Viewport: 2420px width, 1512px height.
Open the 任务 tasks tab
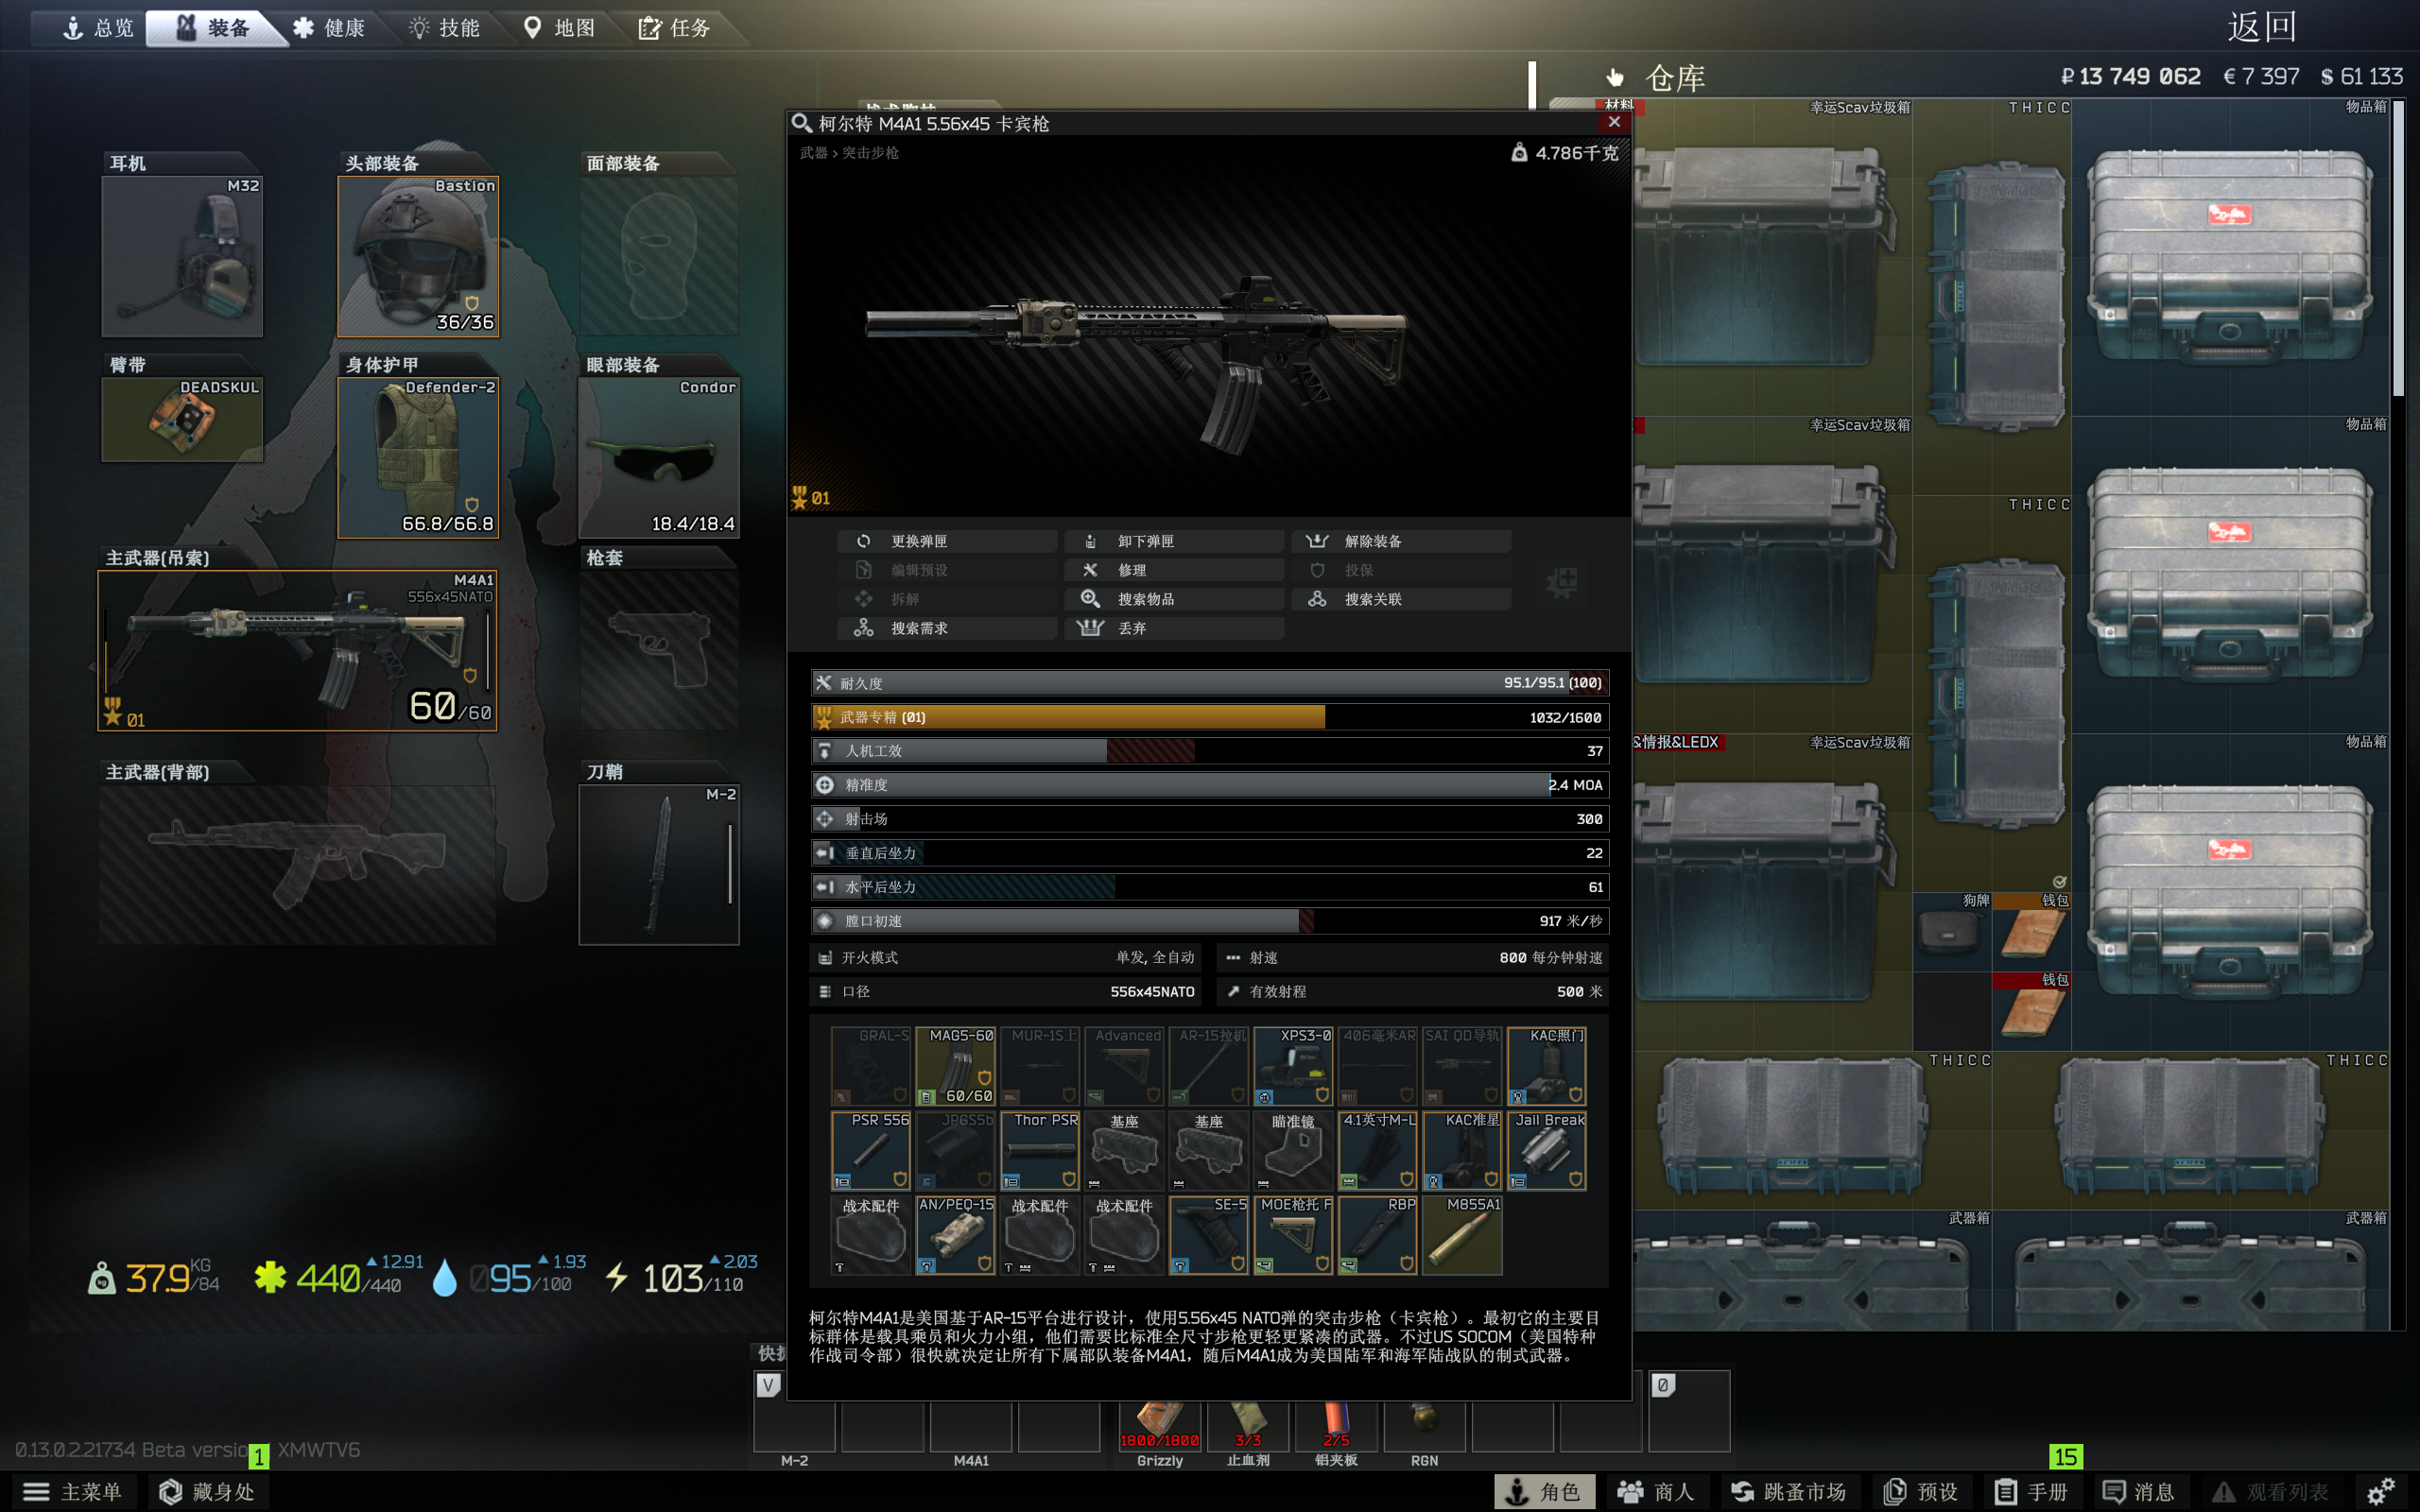[675, 28]
